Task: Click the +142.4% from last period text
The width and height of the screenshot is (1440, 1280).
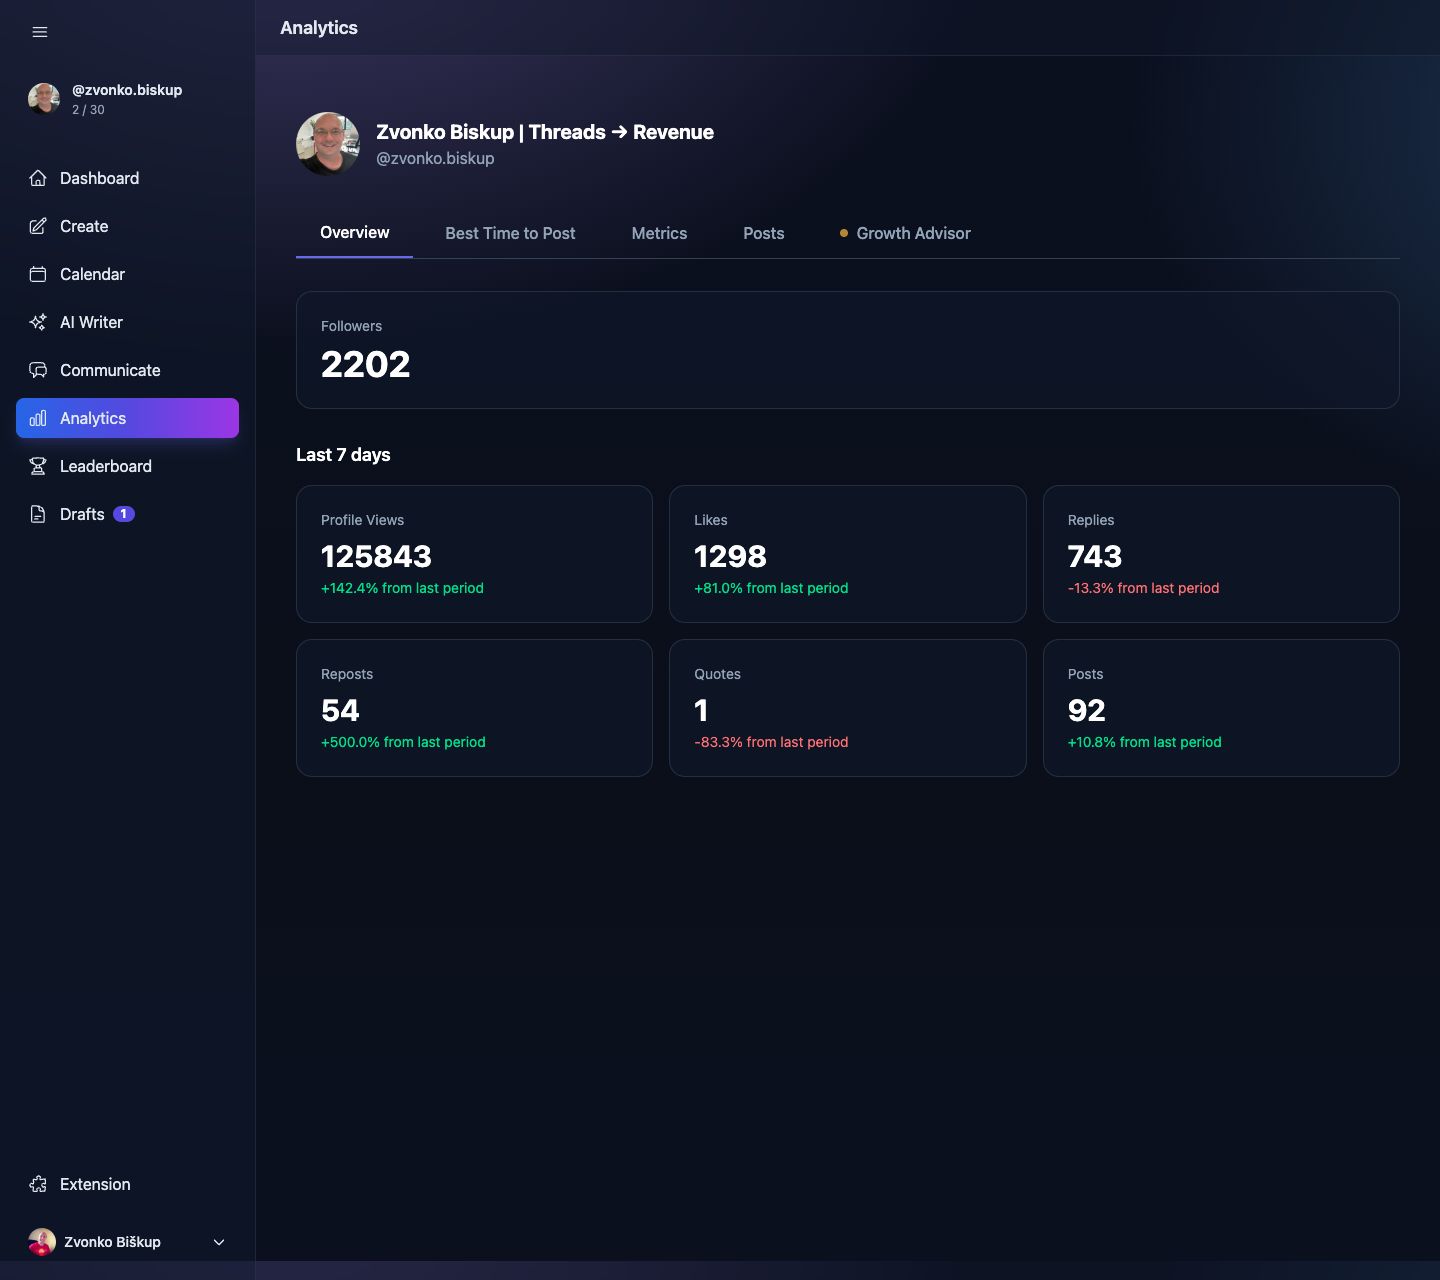Action: tap(402, 588)
